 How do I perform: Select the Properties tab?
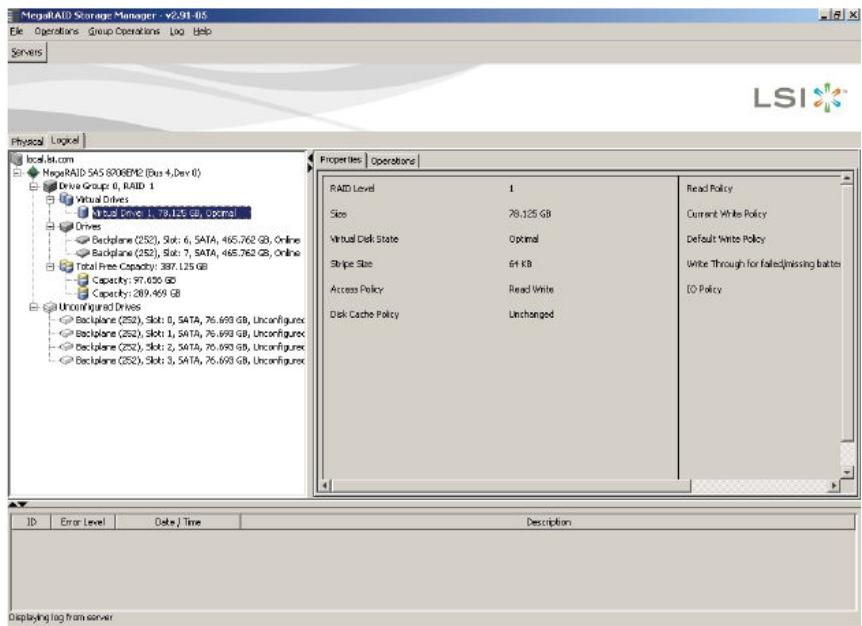click(x=341, y=159)
